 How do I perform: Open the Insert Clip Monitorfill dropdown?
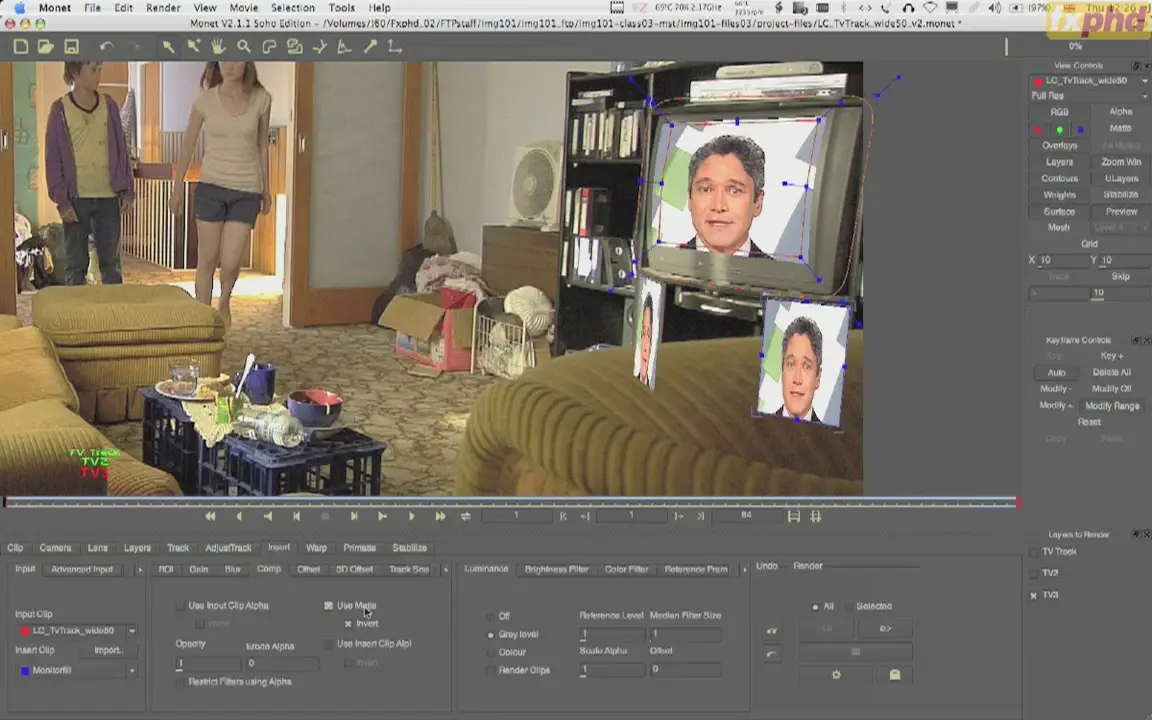[132, 671]
